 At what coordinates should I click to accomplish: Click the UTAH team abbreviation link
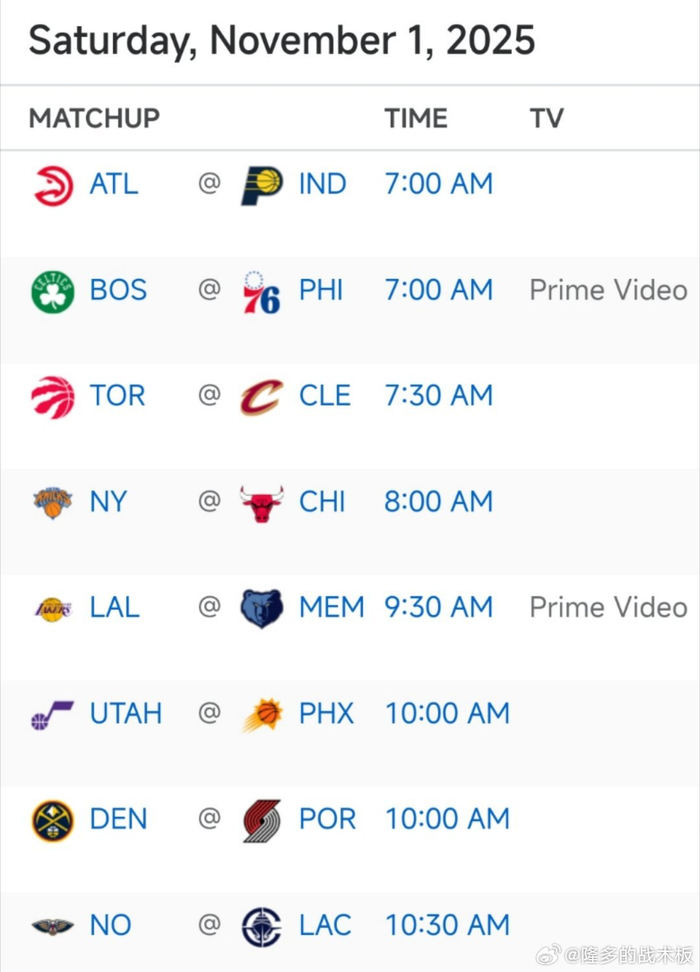127,713
